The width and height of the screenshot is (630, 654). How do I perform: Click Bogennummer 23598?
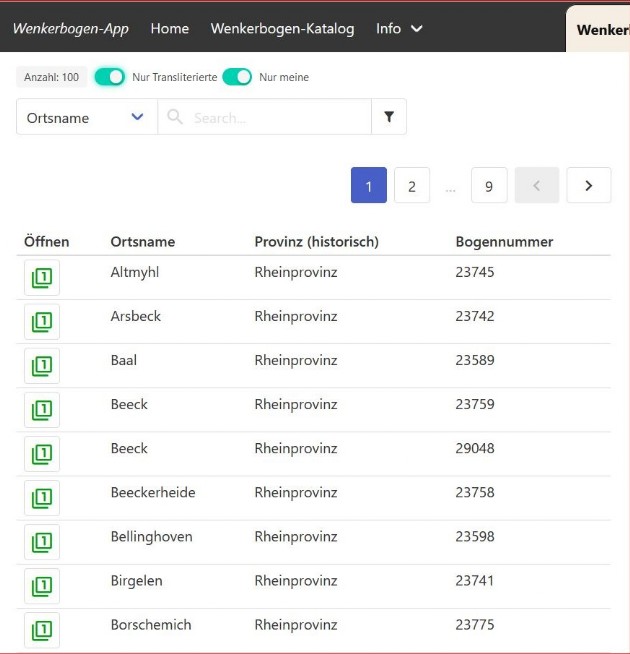[x=475, y=536]
